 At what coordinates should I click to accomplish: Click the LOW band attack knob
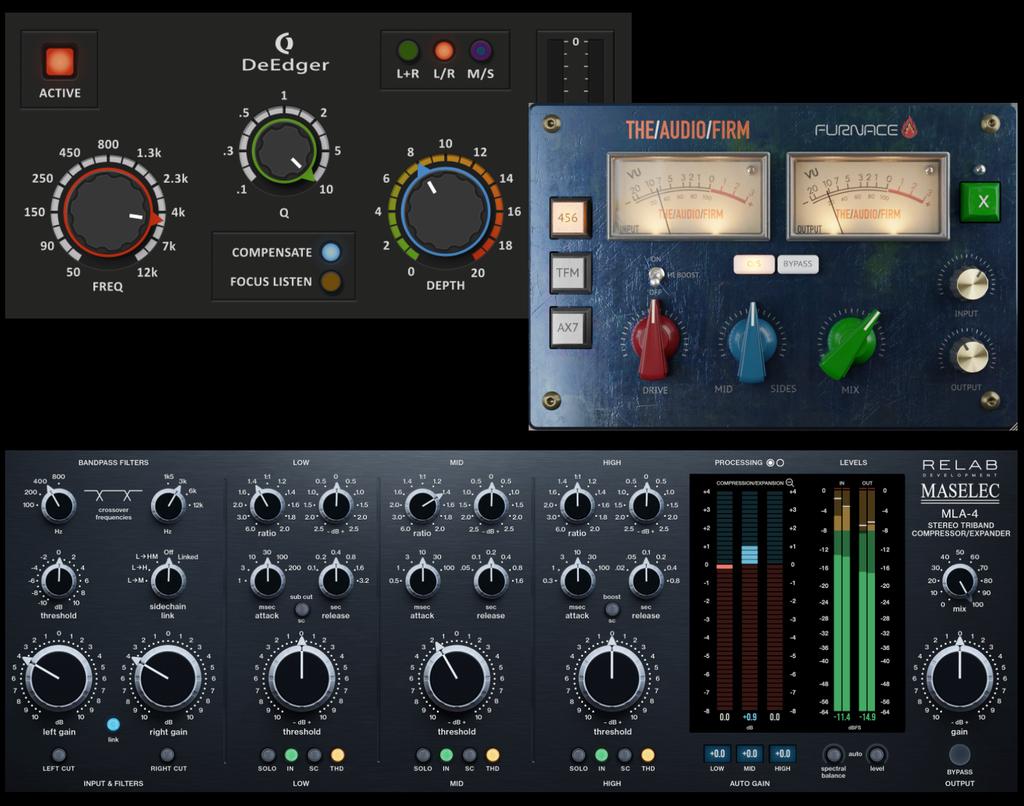266,579
